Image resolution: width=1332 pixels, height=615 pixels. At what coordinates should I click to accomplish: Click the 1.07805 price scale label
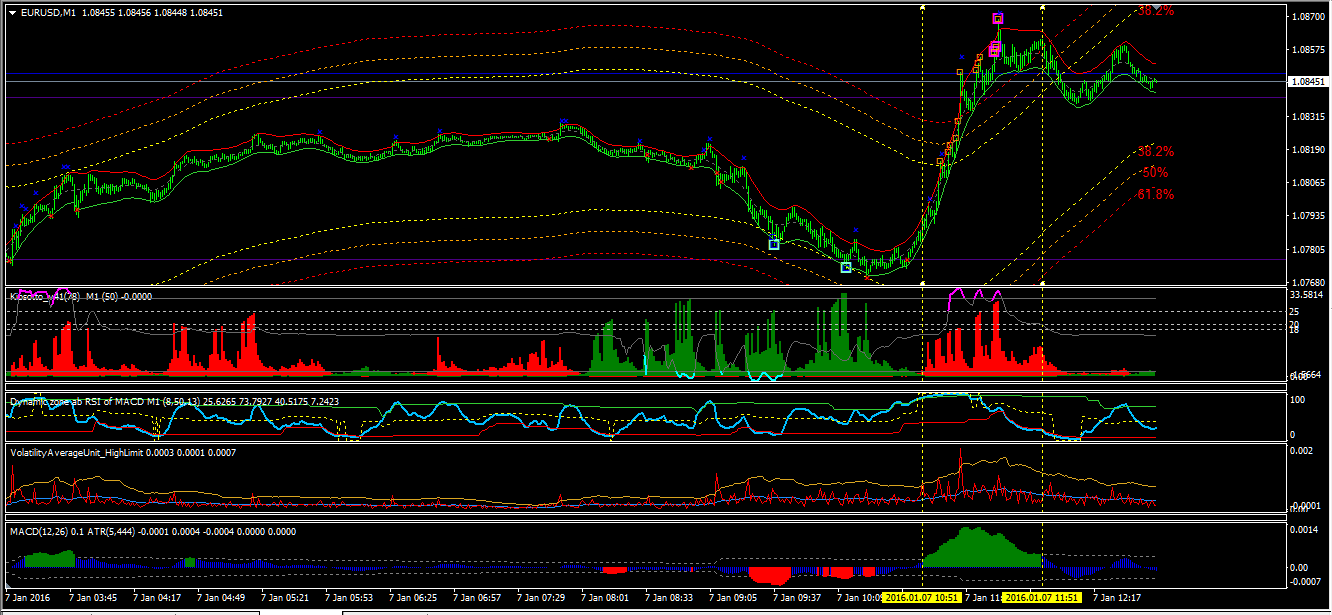pos(1308,249)
